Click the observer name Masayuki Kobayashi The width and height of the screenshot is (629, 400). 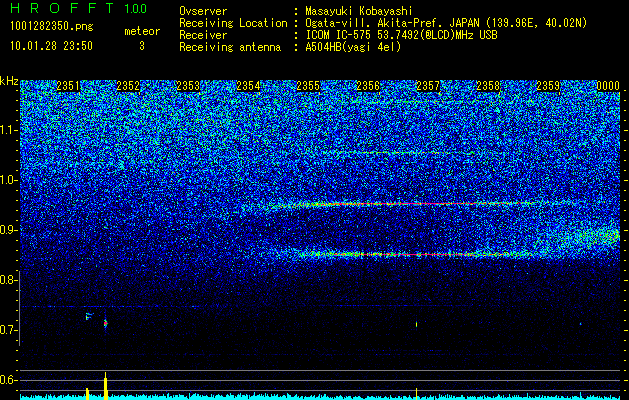(358, 11)
